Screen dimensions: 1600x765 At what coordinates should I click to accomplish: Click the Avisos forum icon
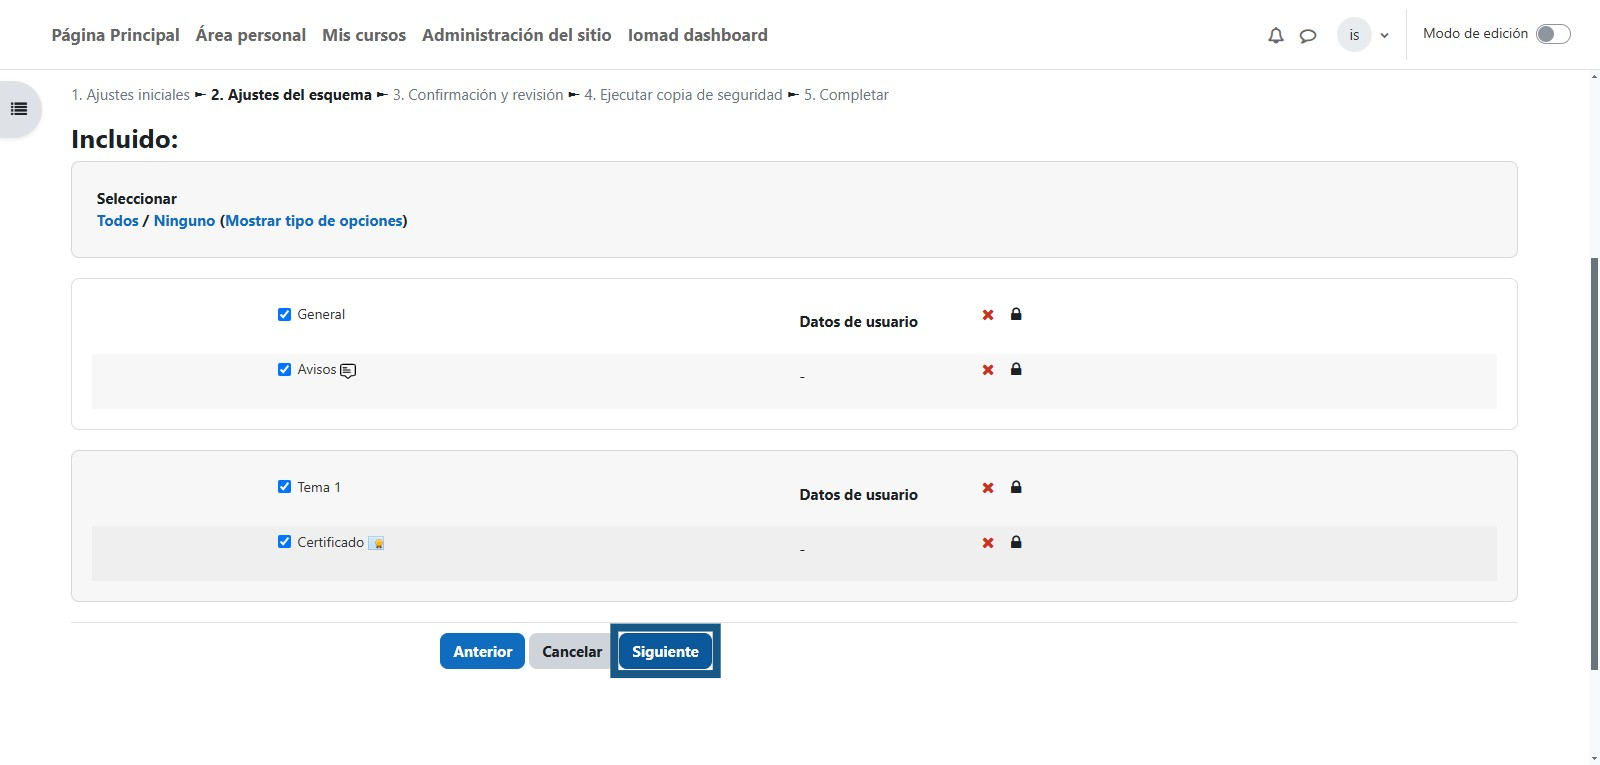[348, 371]
